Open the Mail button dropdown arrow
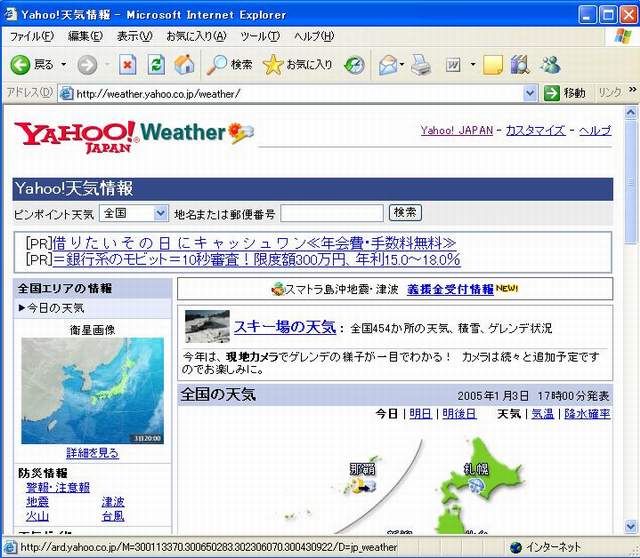640x558 pixels. 402,64
